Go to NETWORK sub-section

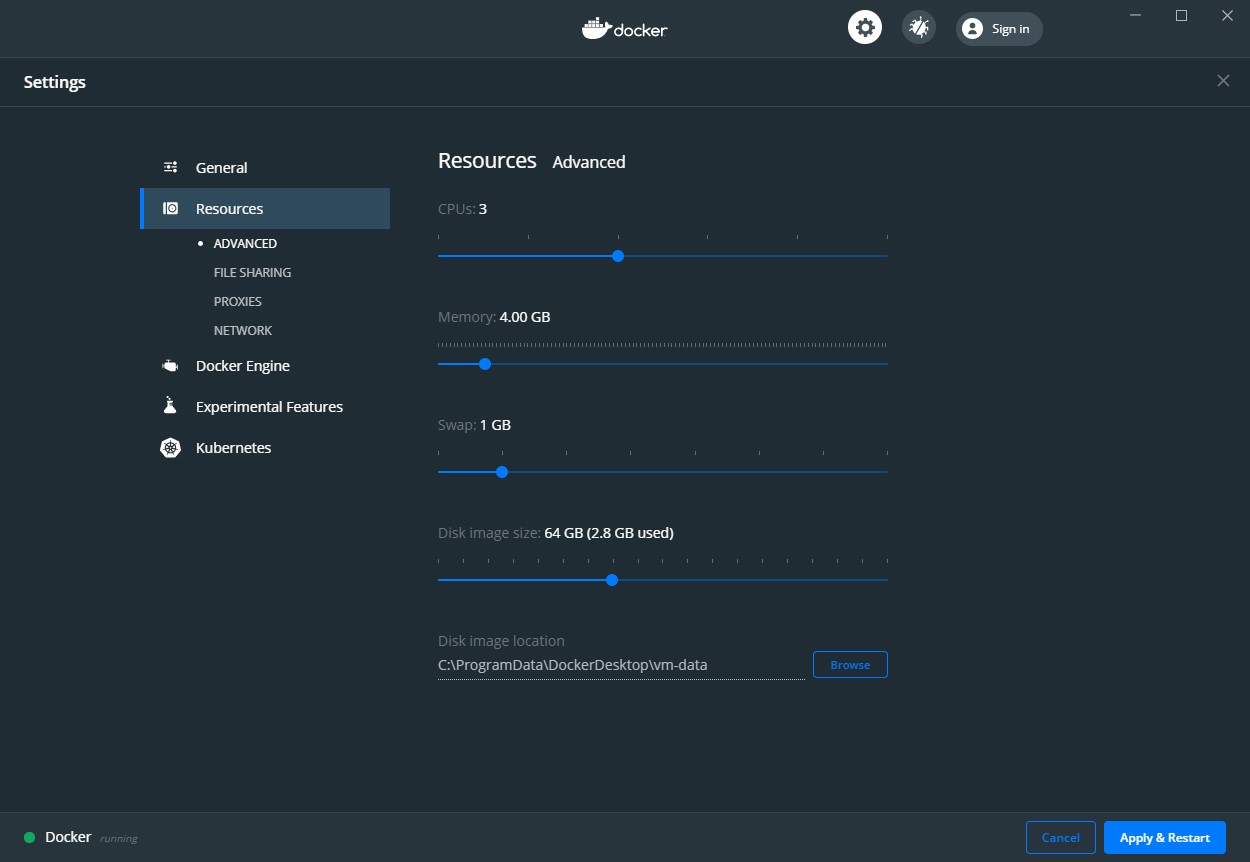pos(242,331)
